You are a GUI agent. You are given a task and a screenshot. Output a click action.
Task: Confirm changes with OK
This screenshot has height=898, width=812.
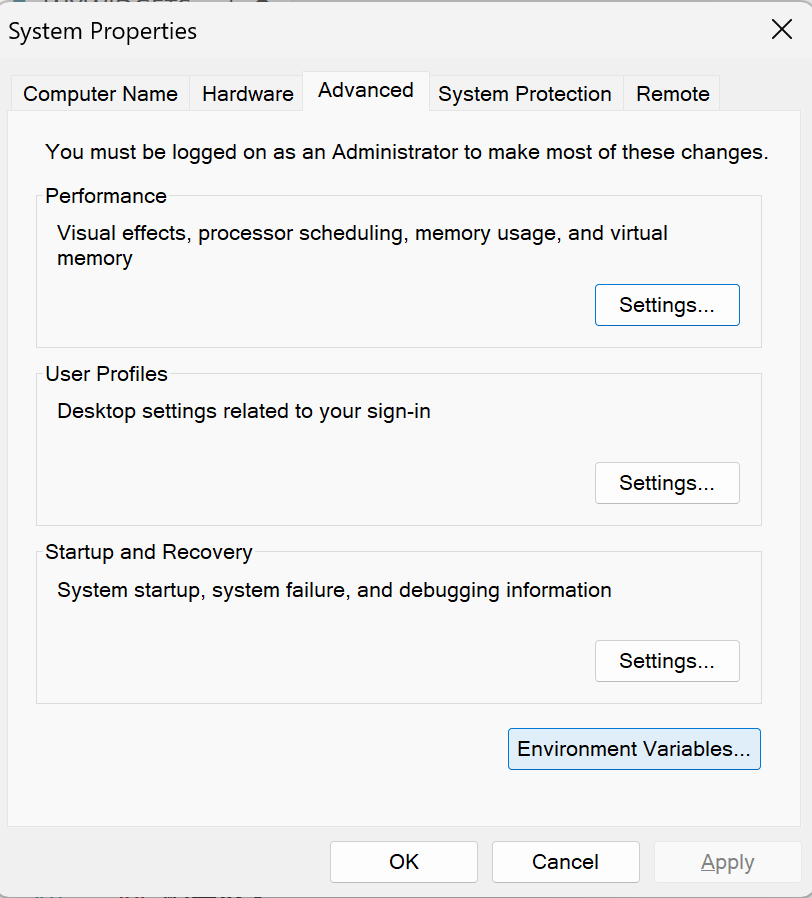pyautogui.click(x=403, y=861)
